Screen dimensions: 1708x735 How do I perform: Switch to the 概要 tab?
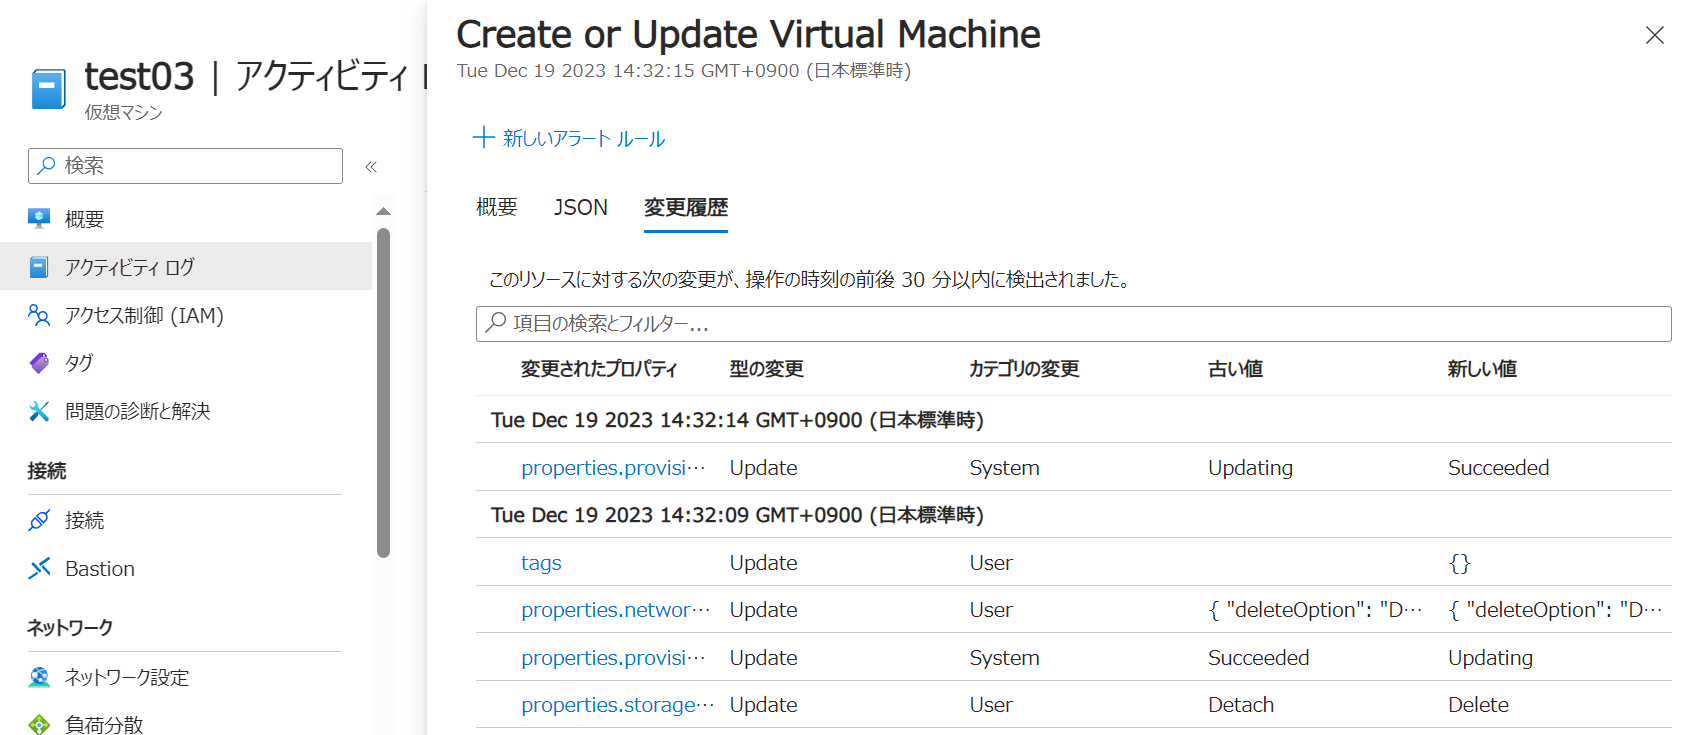click(497, 207)
